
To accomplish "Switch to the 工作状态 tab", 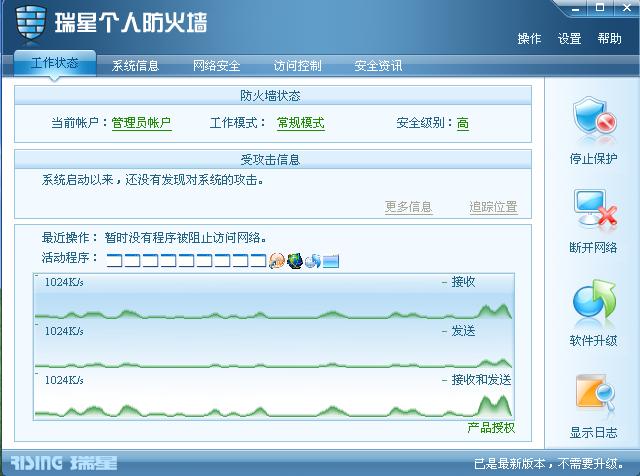I will (x=55, y=63).
